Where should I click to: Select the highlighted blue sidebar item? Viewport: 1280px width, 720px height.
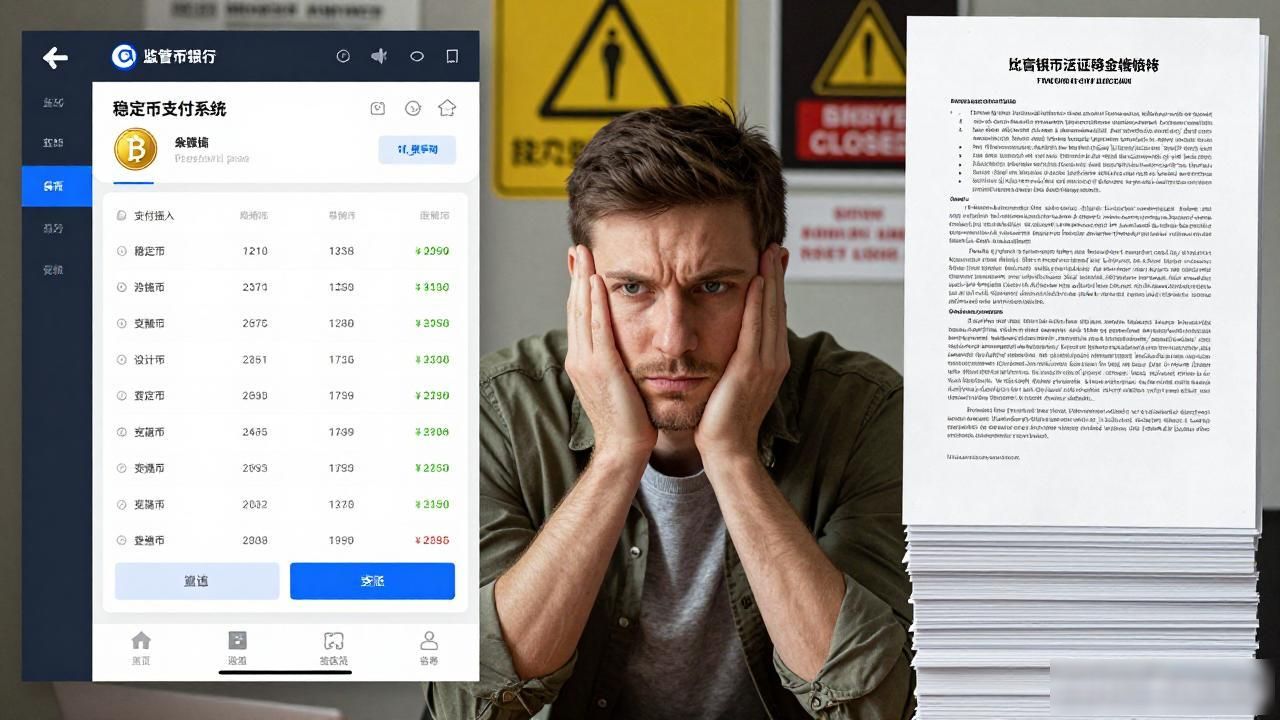57,186
